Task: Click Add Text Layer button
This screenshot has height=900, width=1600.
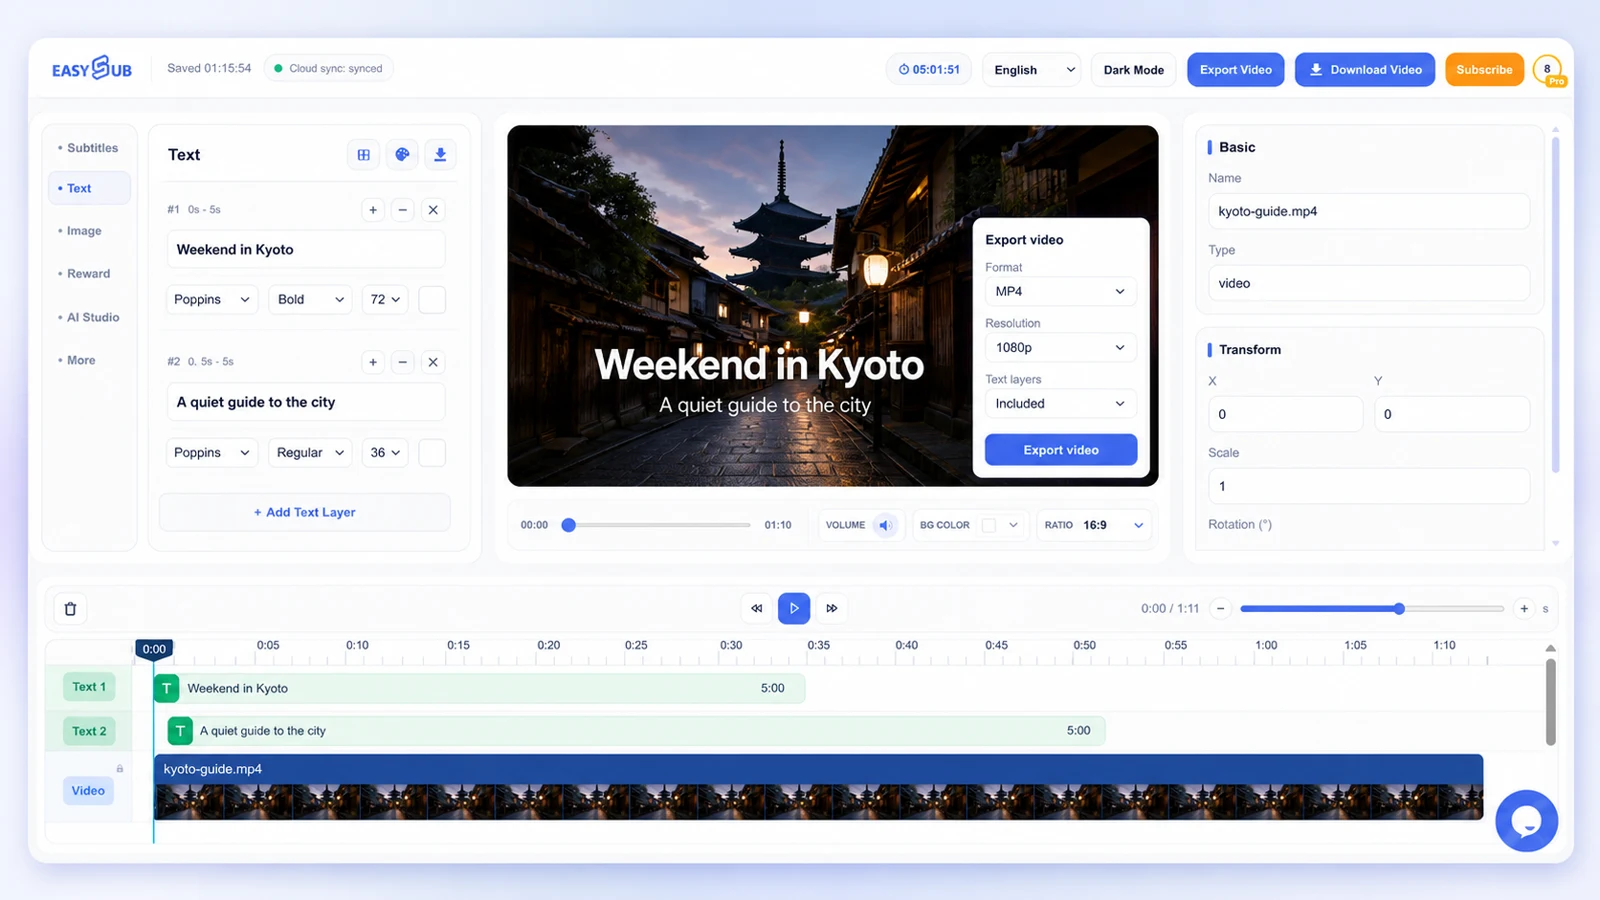Action: coord(305,512)
